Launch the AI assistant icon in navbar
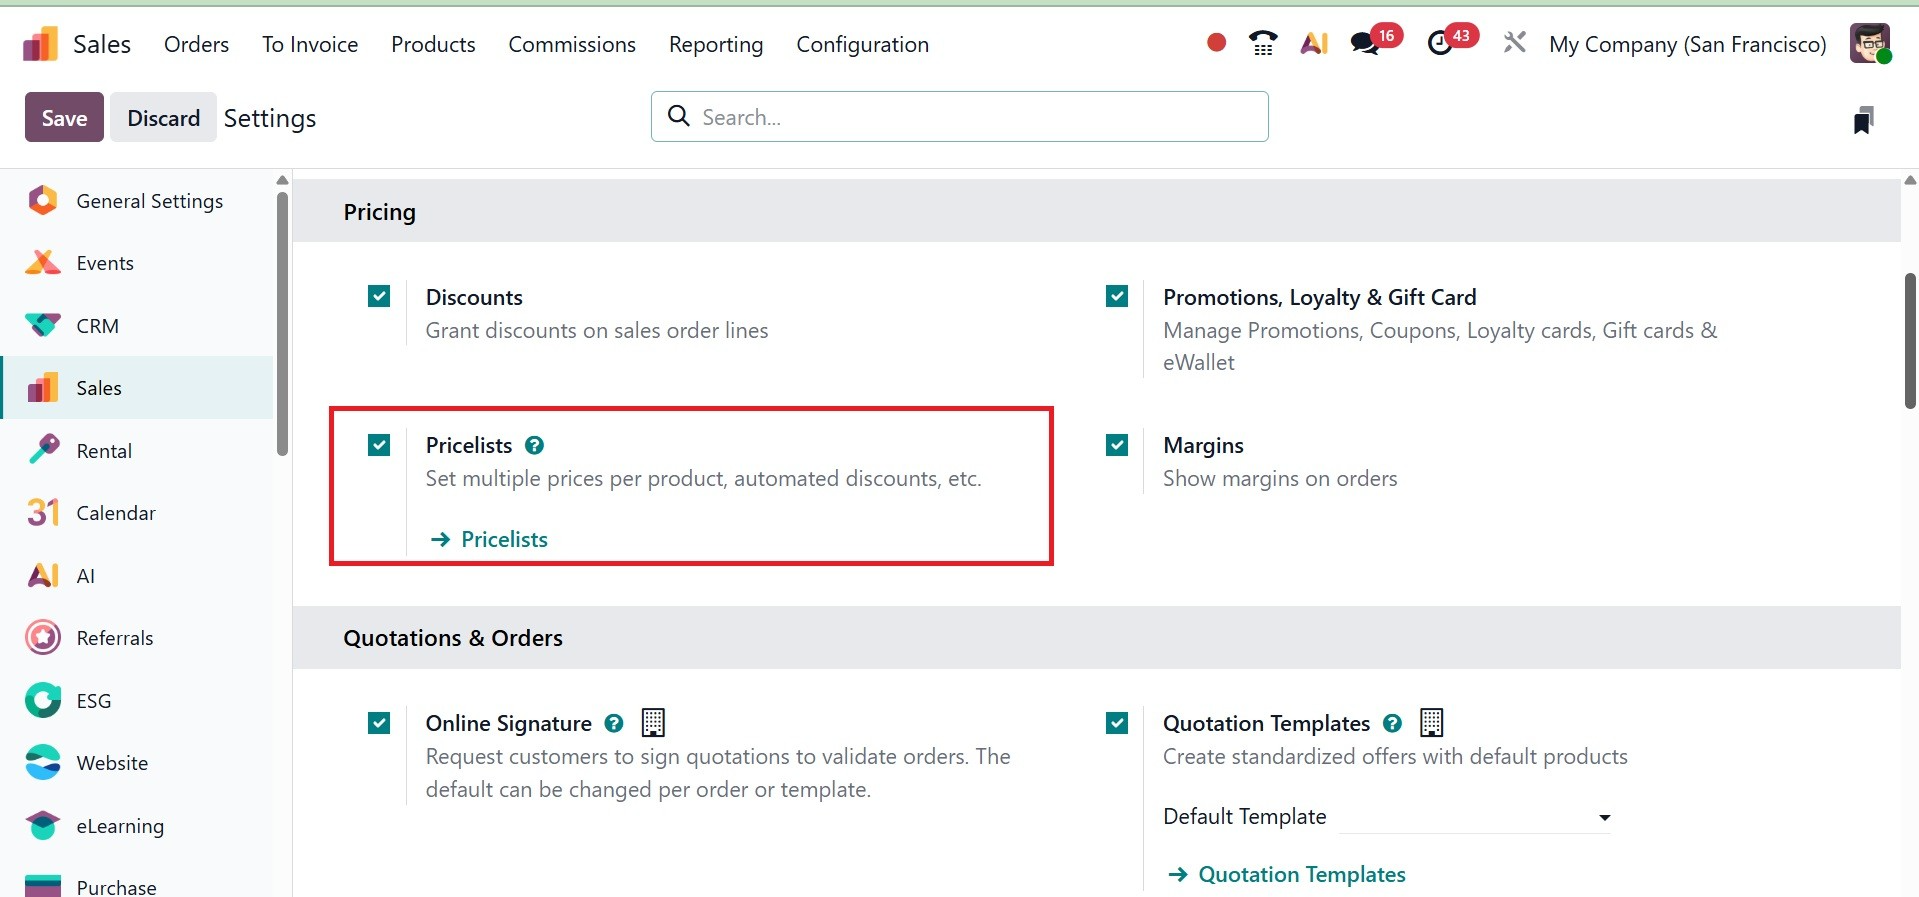The width and height of the screenshot is (1919, 897). (x=1314, y=43)
